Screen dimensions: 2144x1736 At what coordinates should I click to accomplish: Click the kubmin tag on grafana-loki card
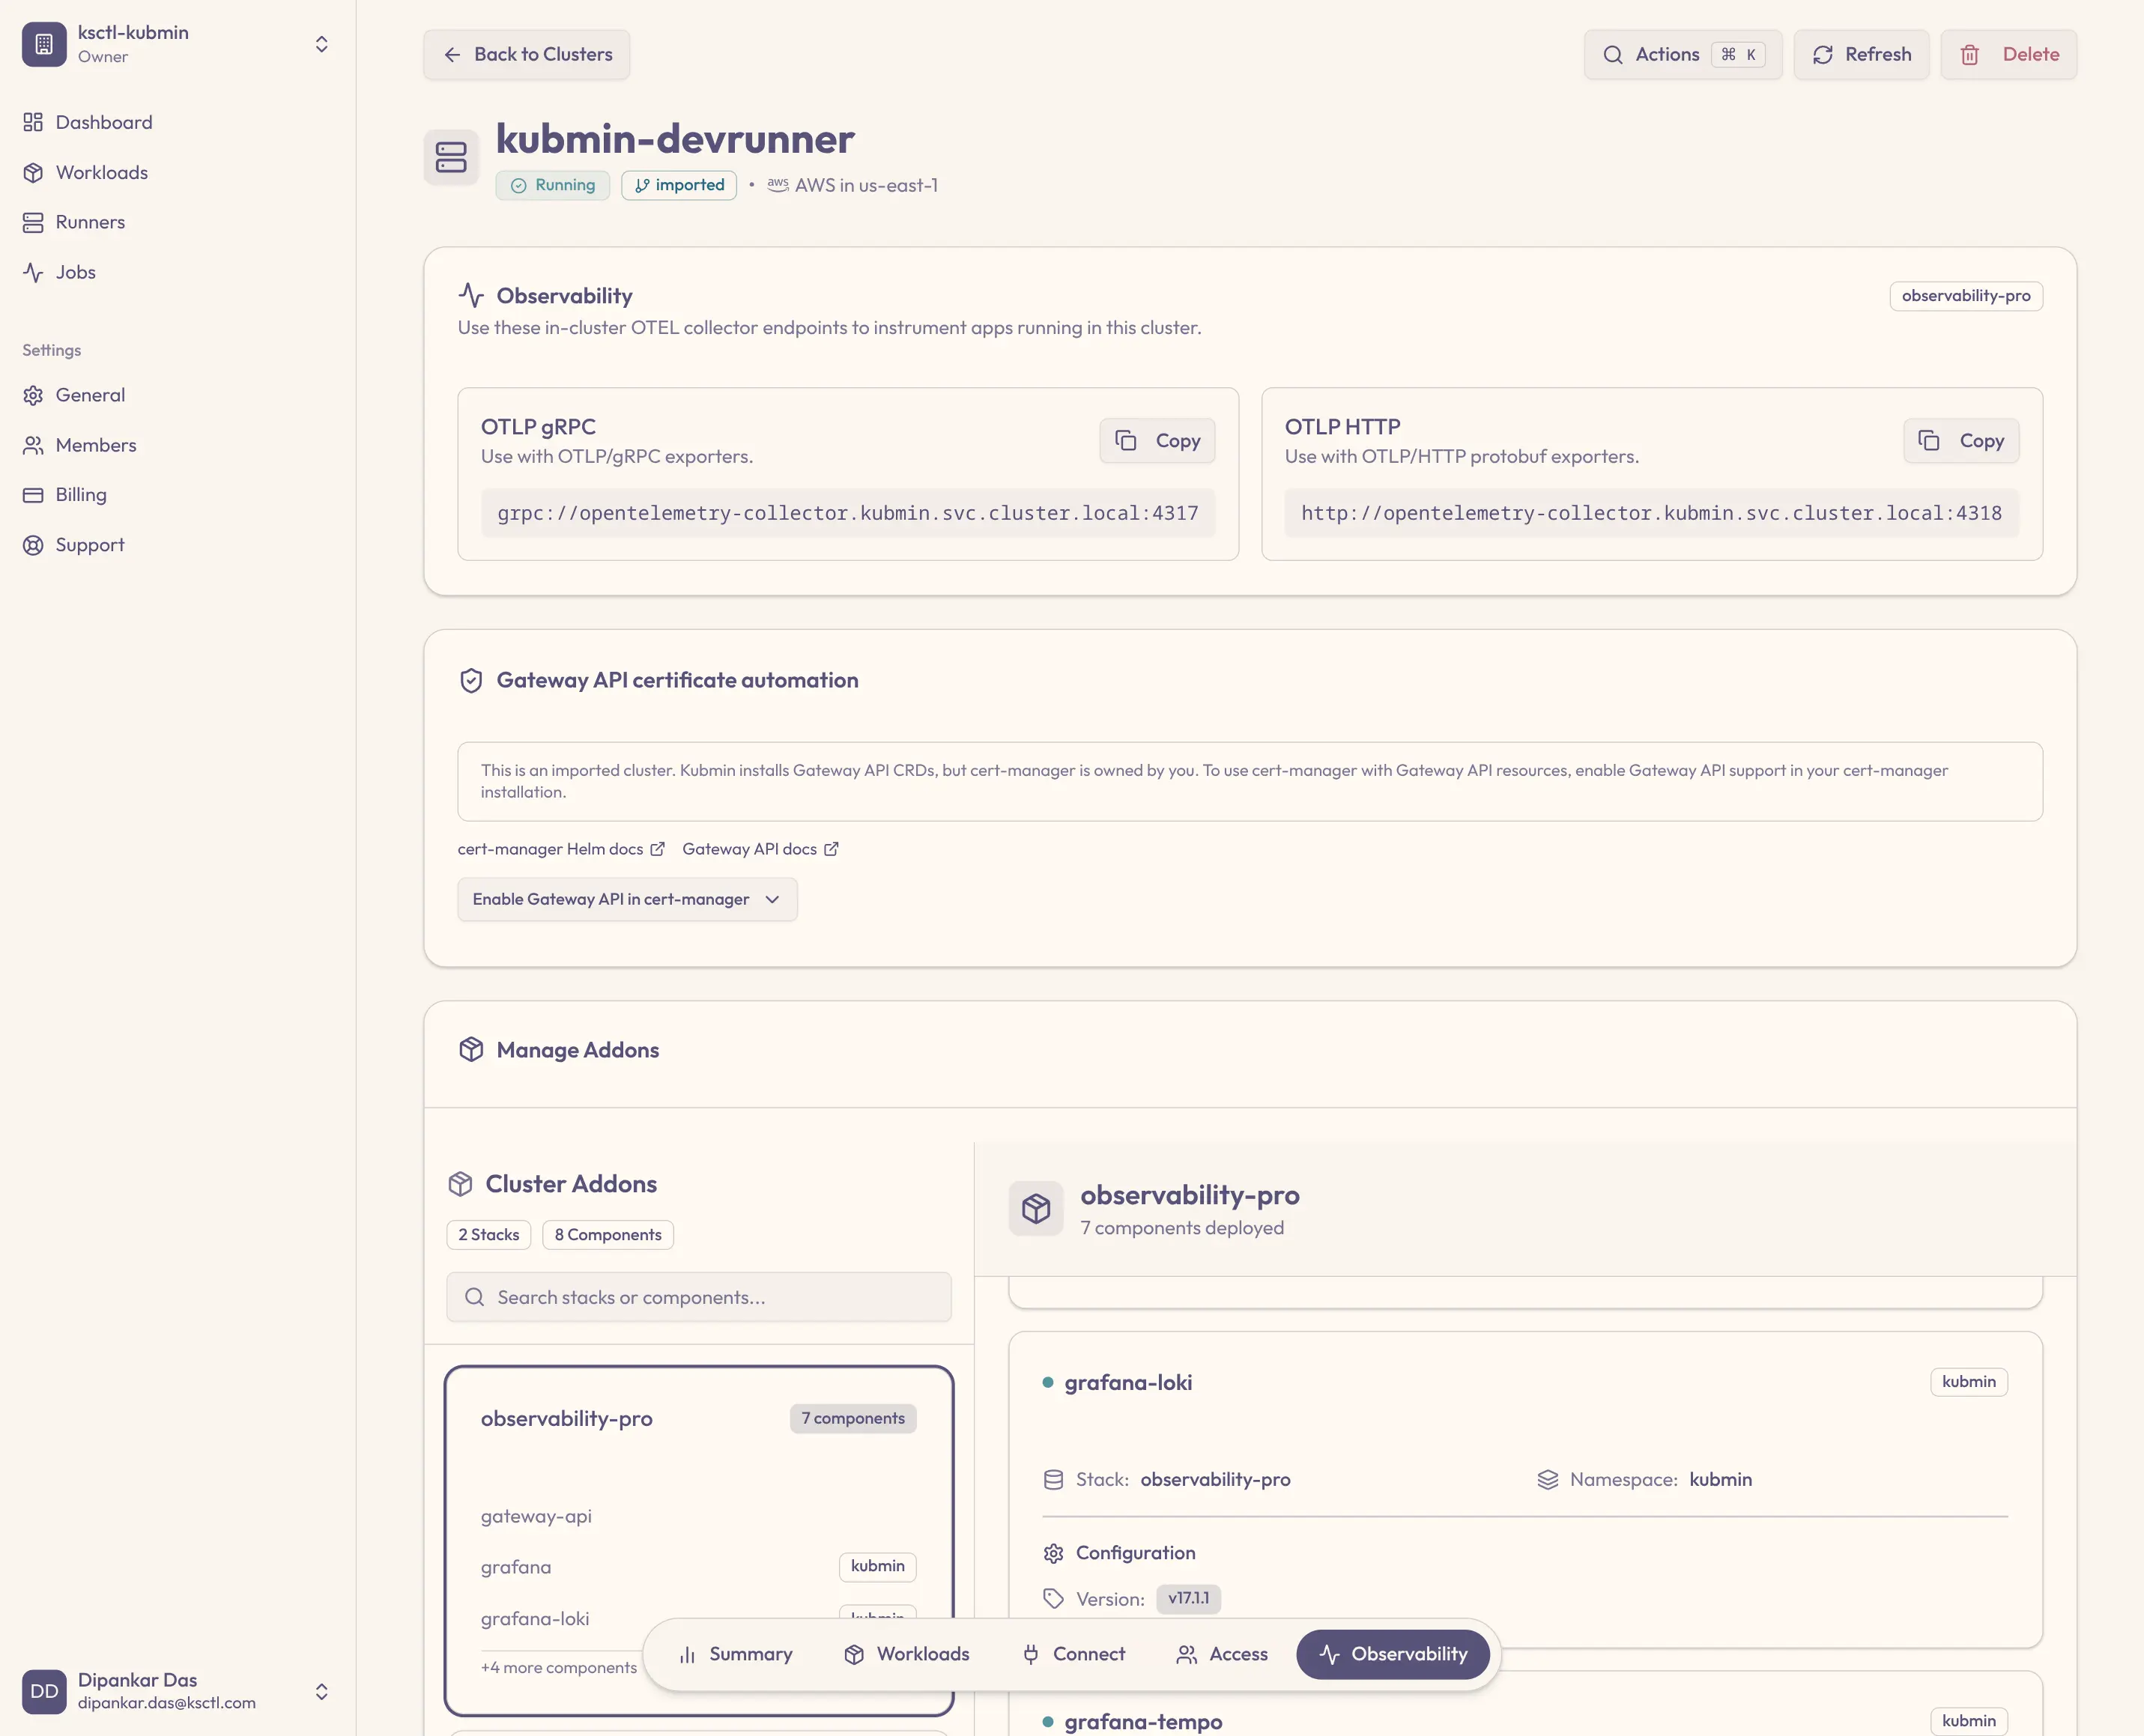(1968, 1382)
